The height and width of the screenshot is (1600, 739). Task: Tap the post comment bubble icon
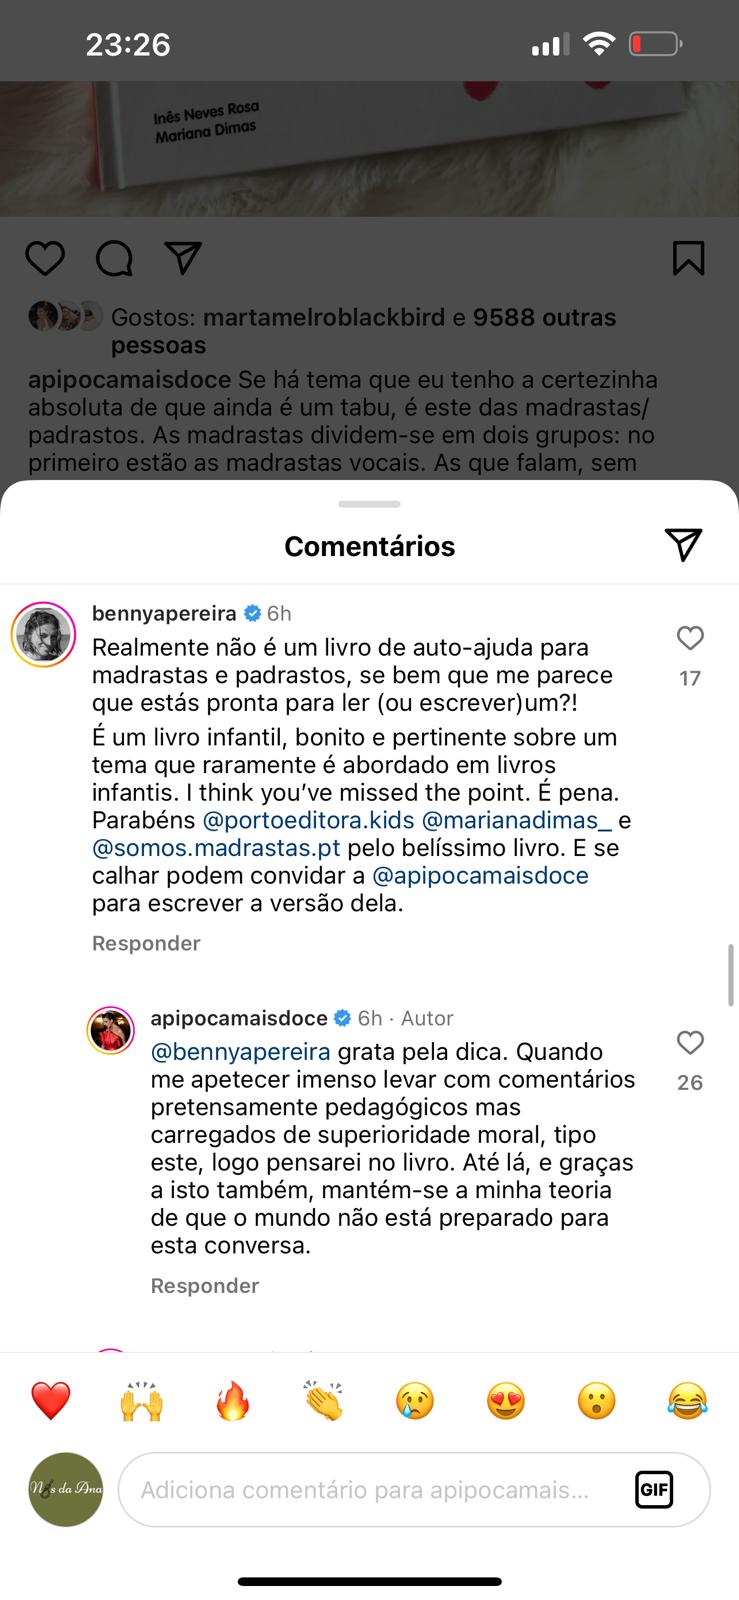coord(114,258)
